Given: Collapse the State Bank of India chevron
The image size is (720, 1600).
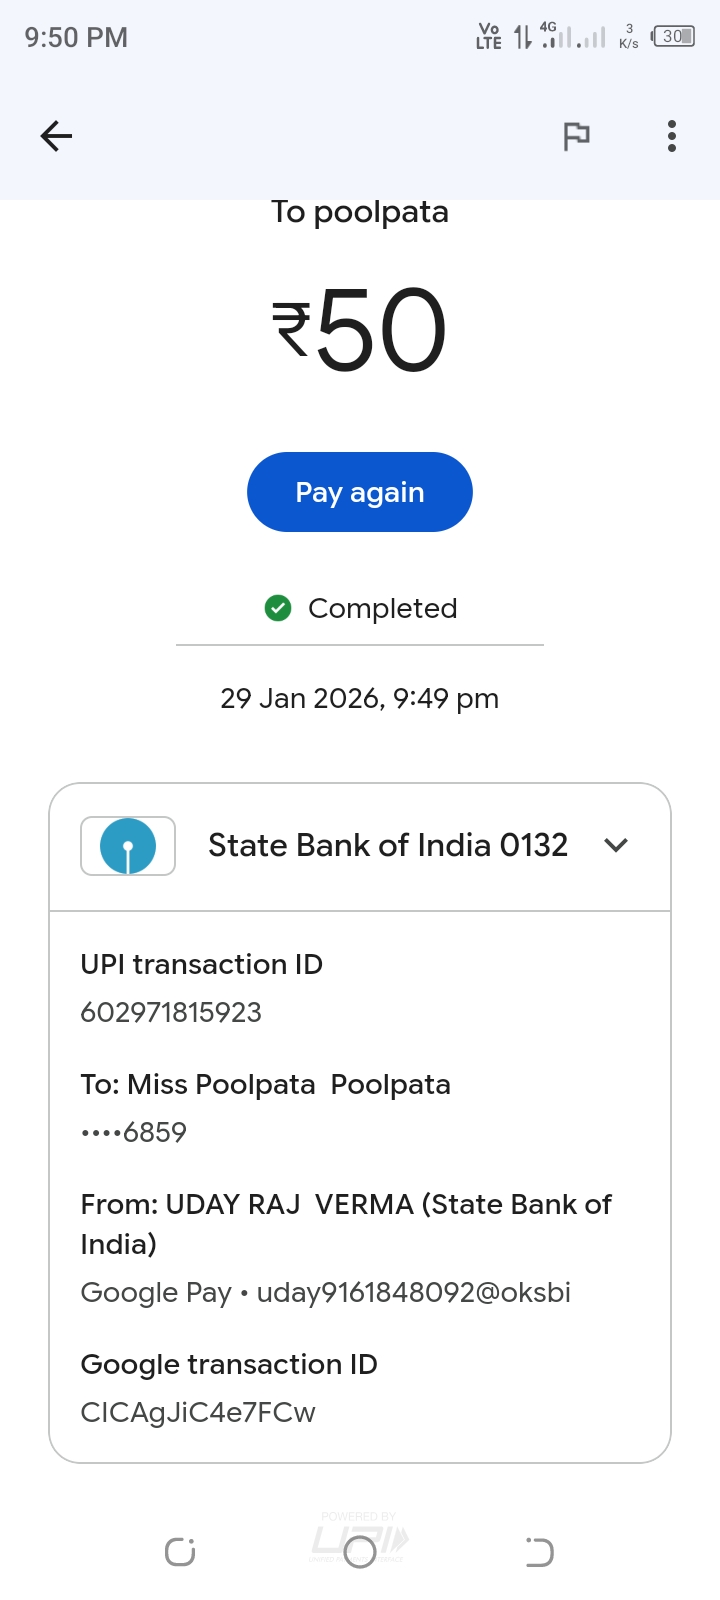Looking at the screenshot, I should click(x=616, y=846).
